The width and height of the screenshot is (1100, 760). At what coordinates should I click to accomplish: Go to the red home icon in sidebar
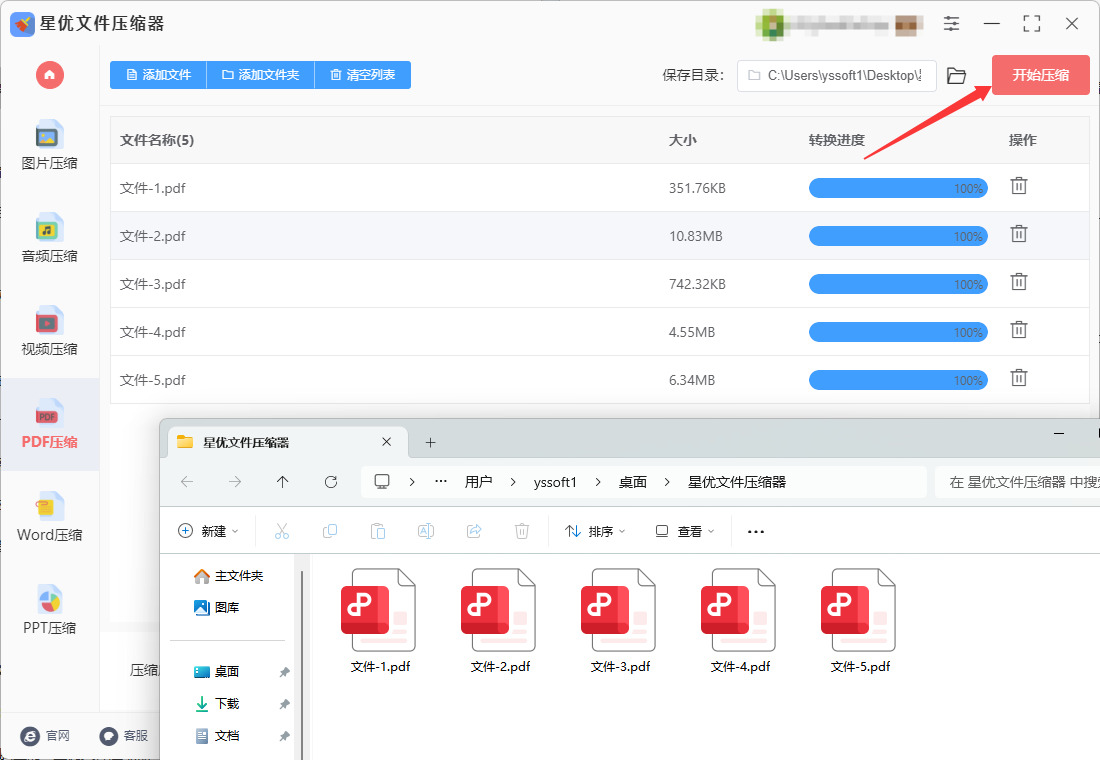[x=50, y=74]
